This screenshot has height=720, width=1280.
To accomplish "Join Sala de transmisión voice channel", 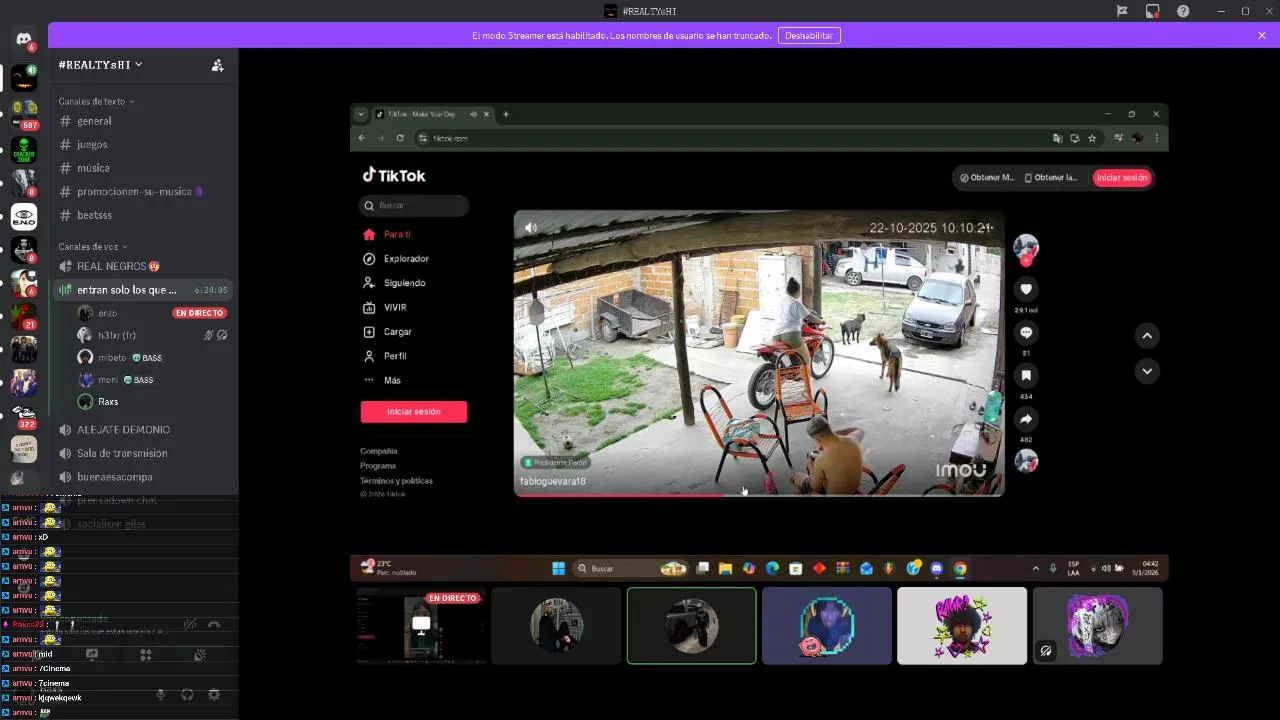I will (x=145, y=453).
